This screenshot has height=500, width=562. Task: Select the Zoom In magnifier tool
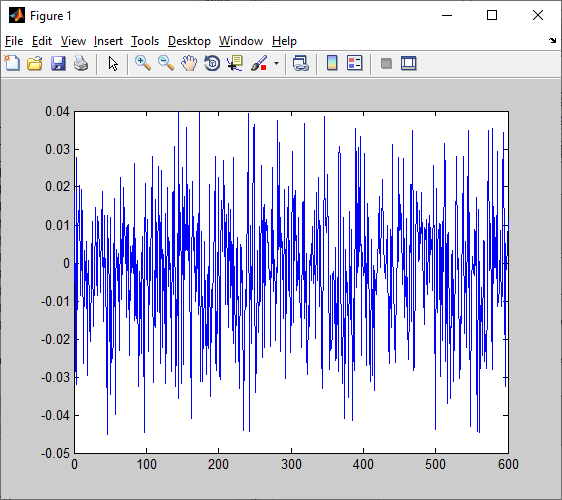(143, 63)
